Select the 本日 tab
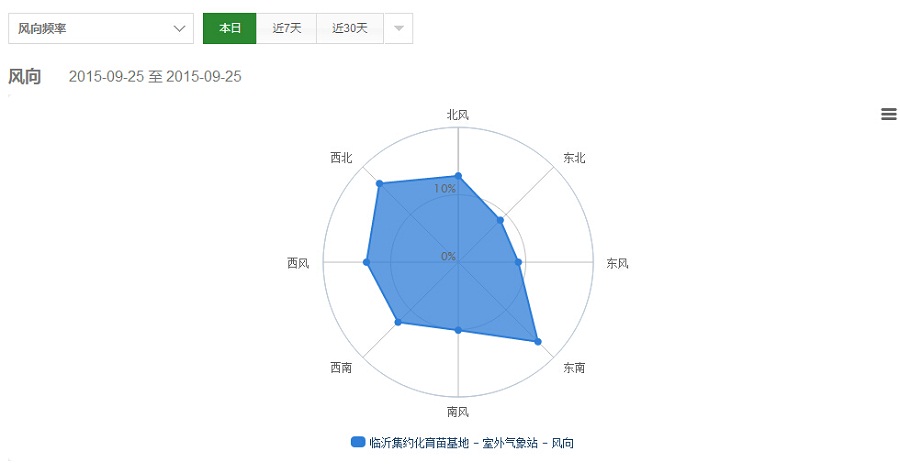Image resolution: width=900 pixels, height=473 pixels. (229, 28)
